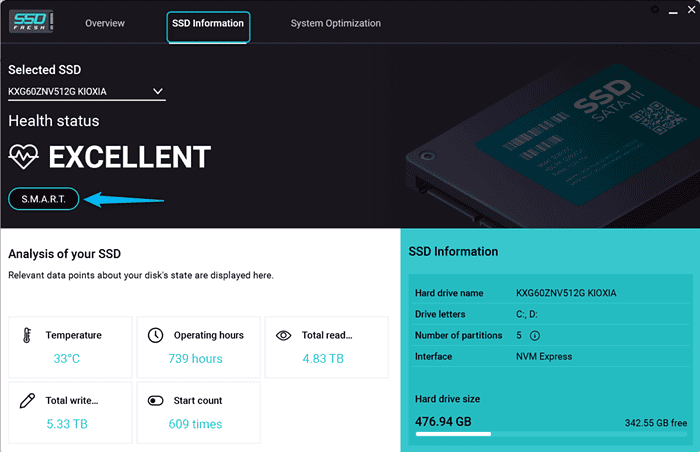Click the Temperature thermometer icon

(x=27, y=336)
